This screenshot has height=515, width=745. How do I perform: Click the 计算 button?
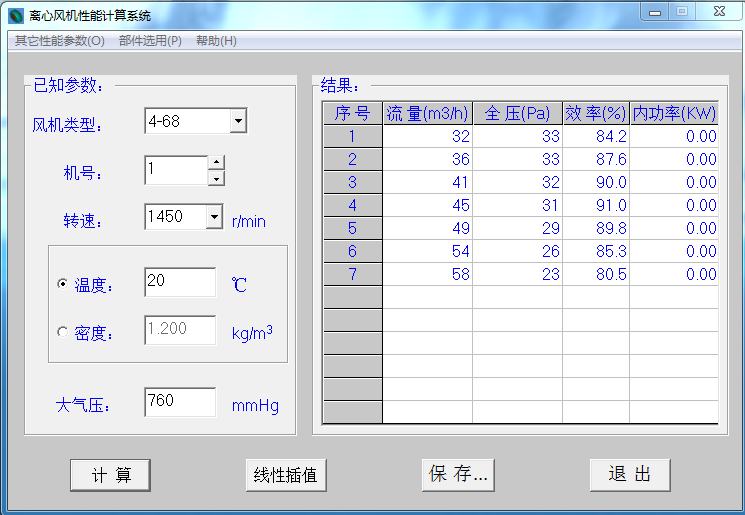pyautogui.click(x=110, y=475)
